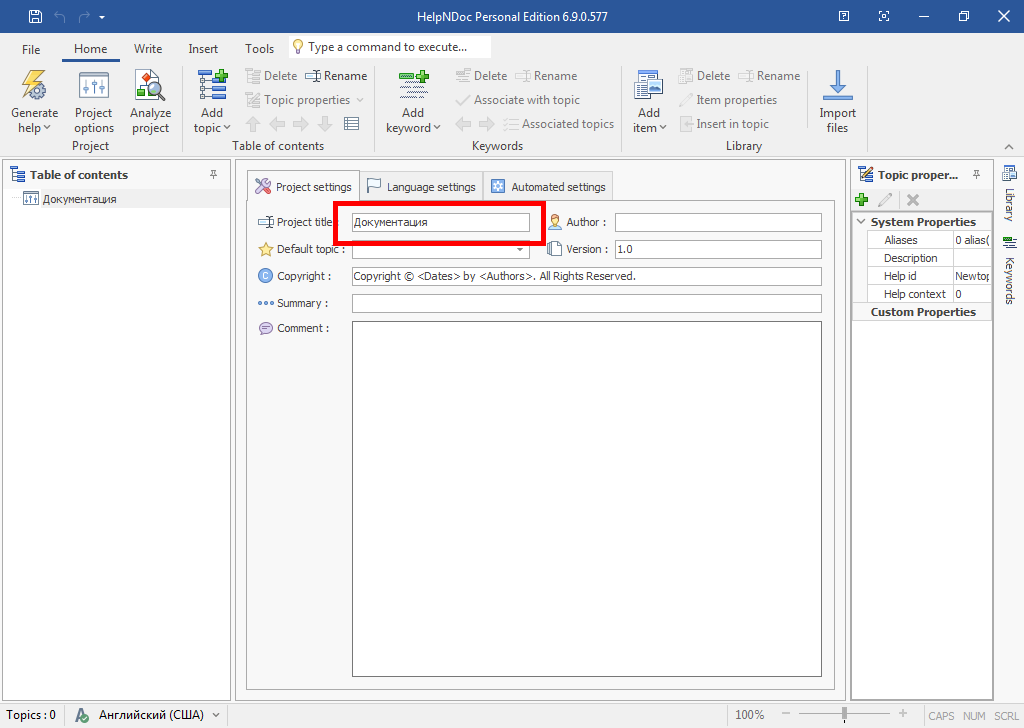Click the Undo arrow in title bar
The height and width of the screenshot is (728, 1024).
click(x=60, y=16)
